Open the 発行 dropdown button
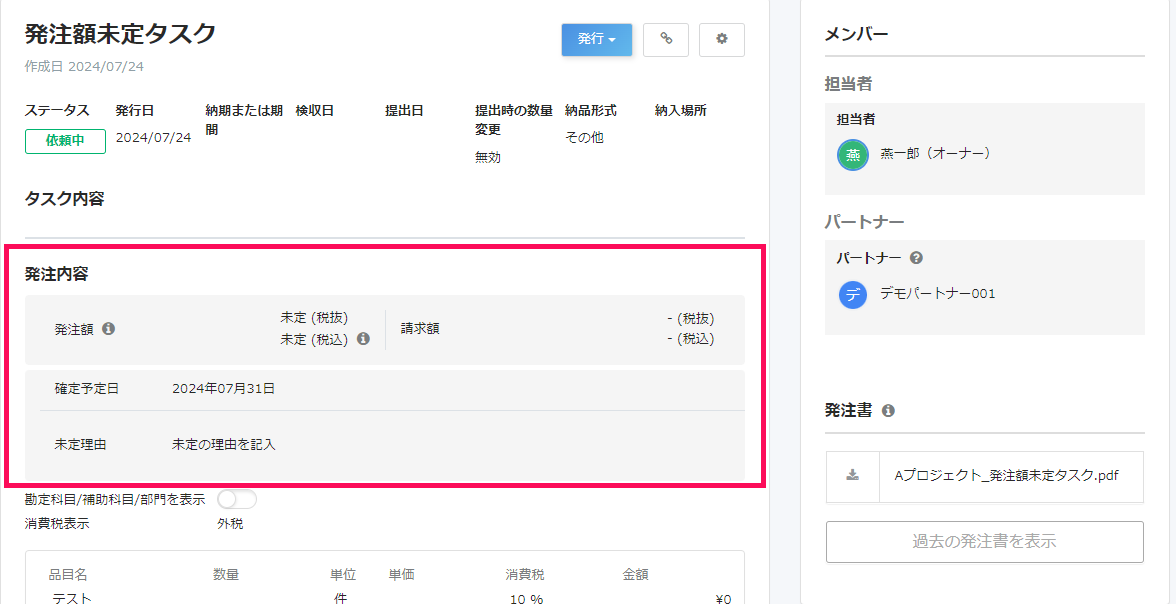The height and width of the screenshot is (604, 1176). pos(597,40)
